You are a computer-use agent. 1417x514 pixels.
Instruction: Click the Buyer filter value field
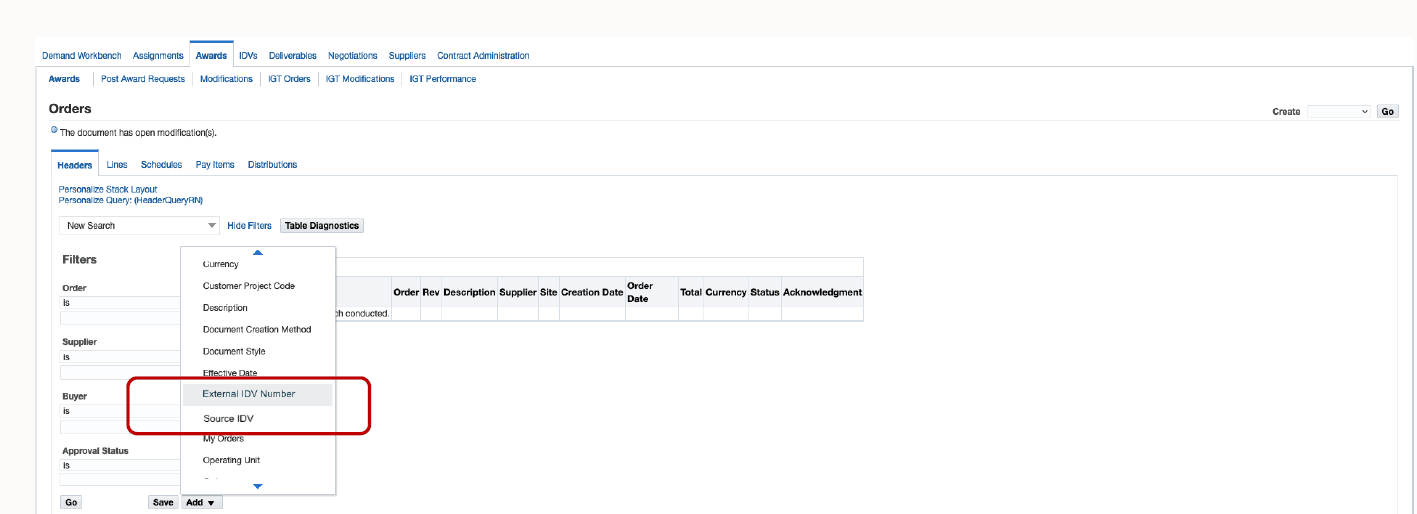[x=120, y=426]
